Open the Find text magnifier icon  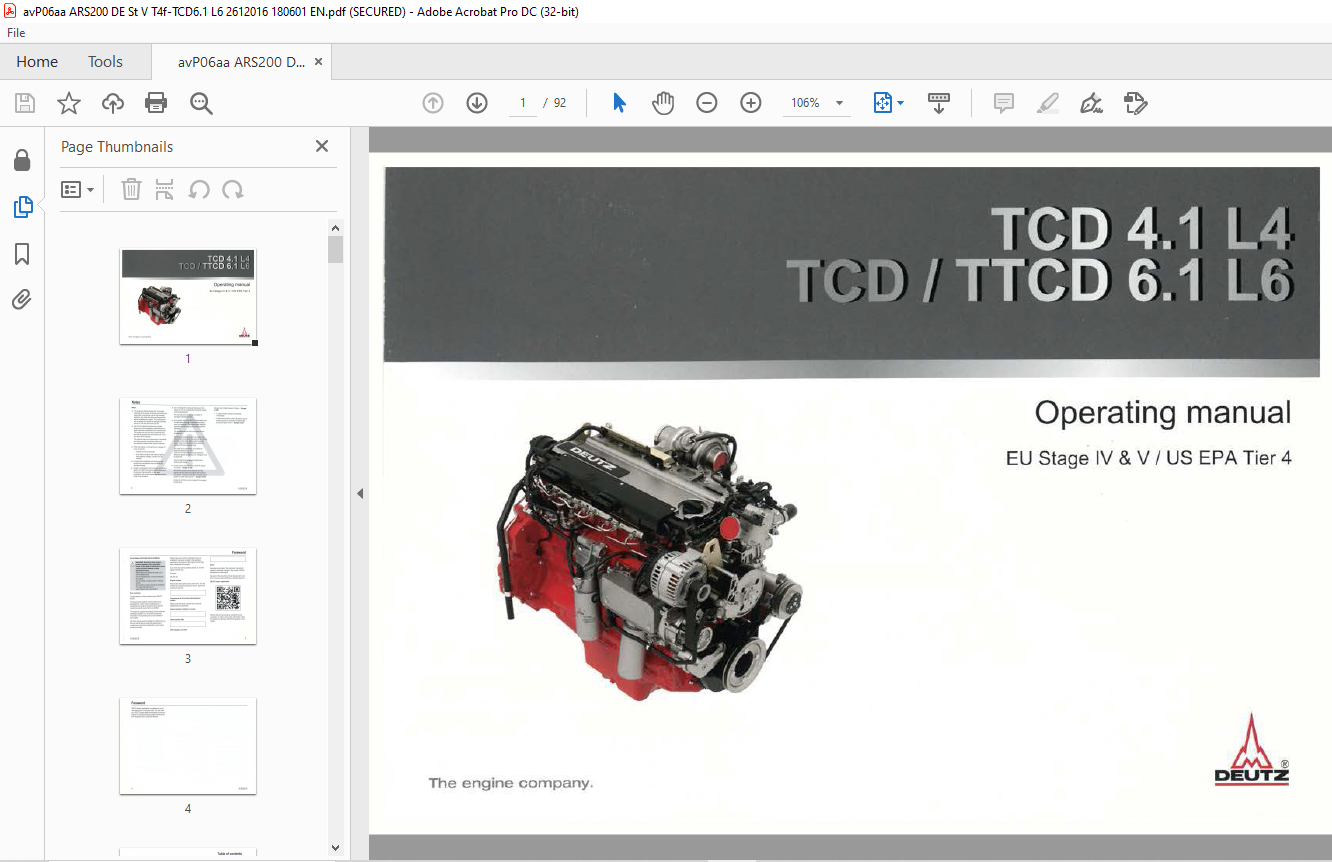pos(201,103)
